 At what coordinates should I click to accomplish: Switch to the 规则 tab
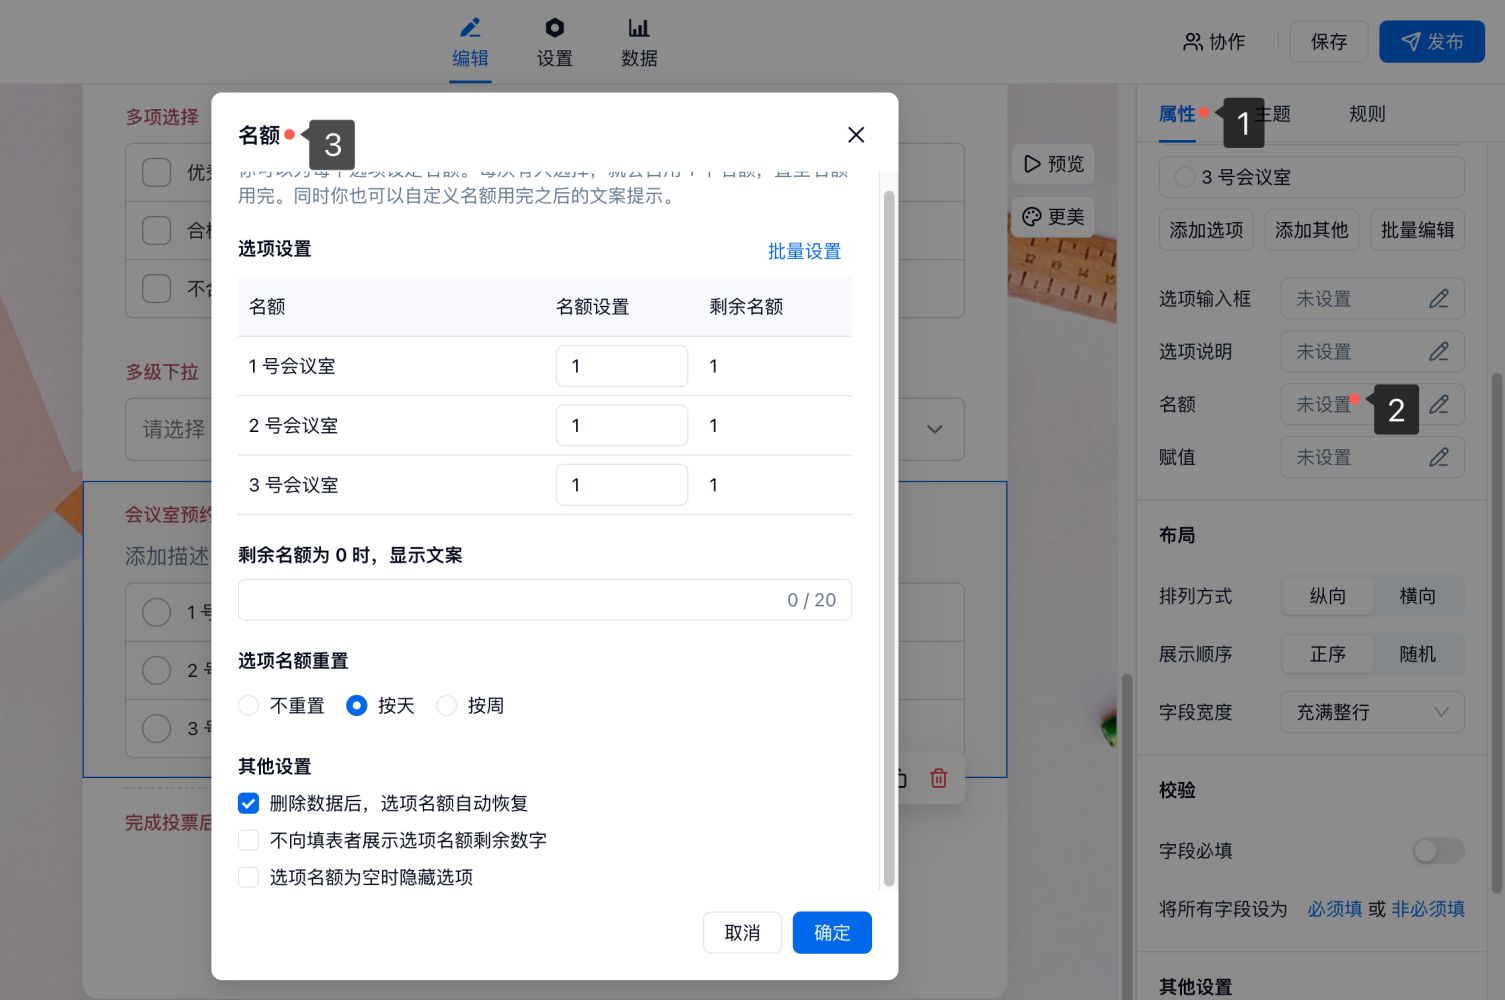pyautogui.click(x=1367, y=115)
